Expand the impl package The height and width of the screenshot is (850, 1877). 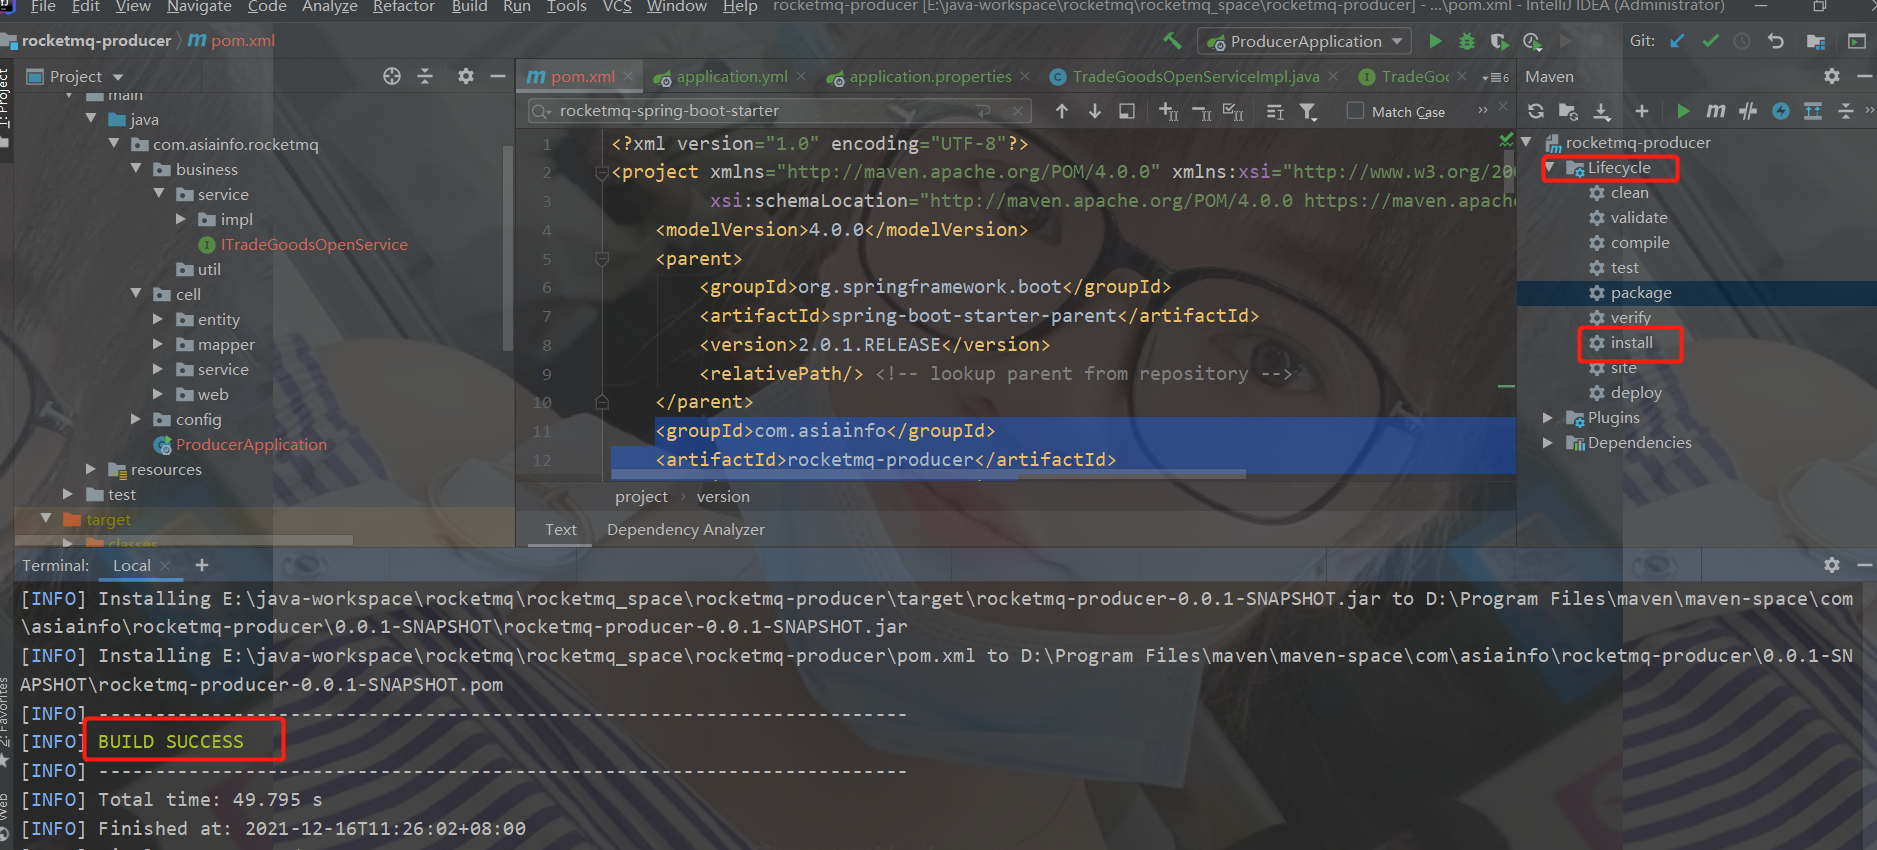point(181,219)
